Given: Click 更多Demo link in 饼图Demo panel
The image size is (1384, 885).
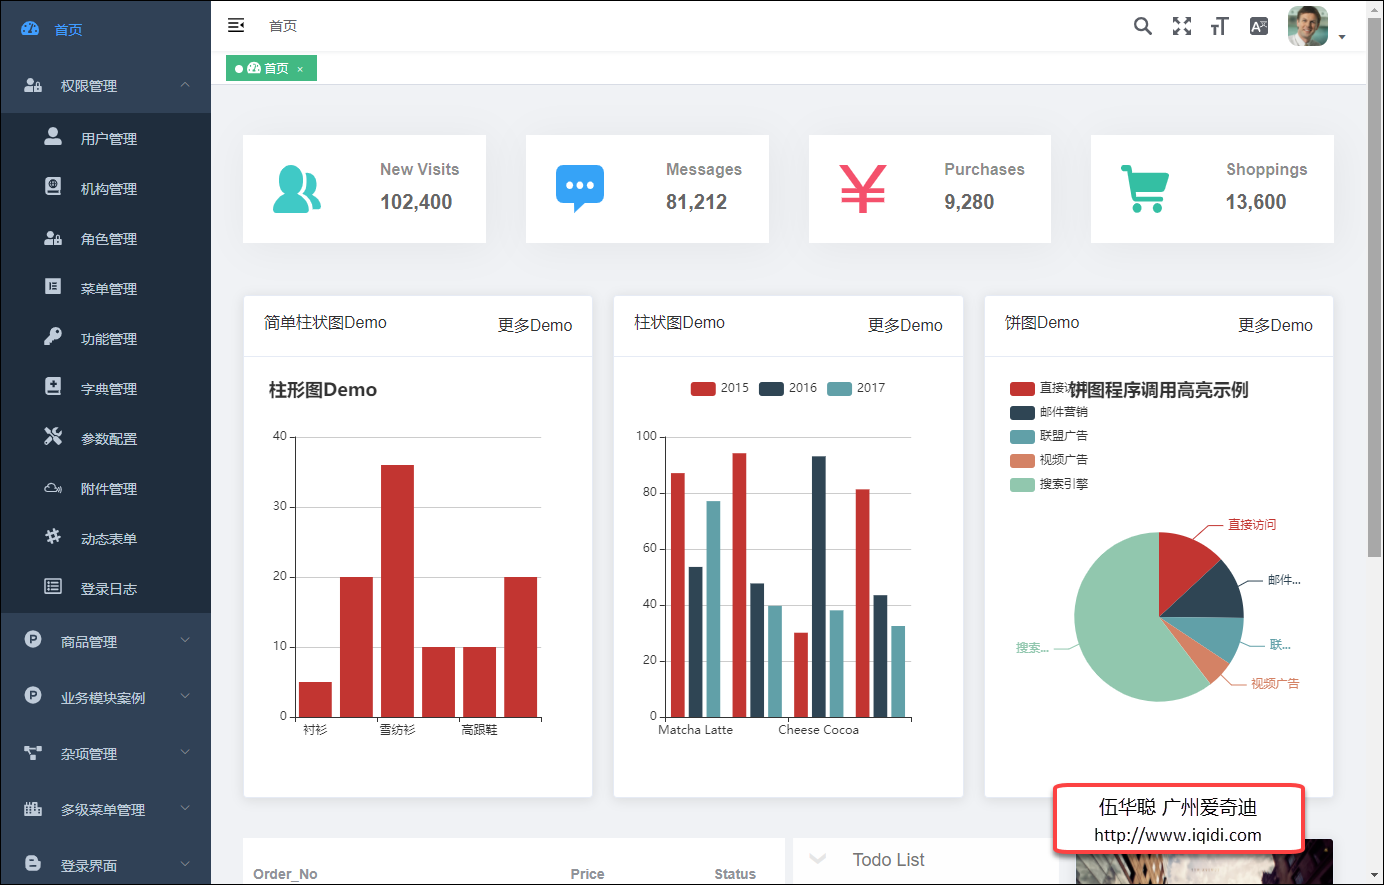Looking at the screenshot, I should [1275, 325].
